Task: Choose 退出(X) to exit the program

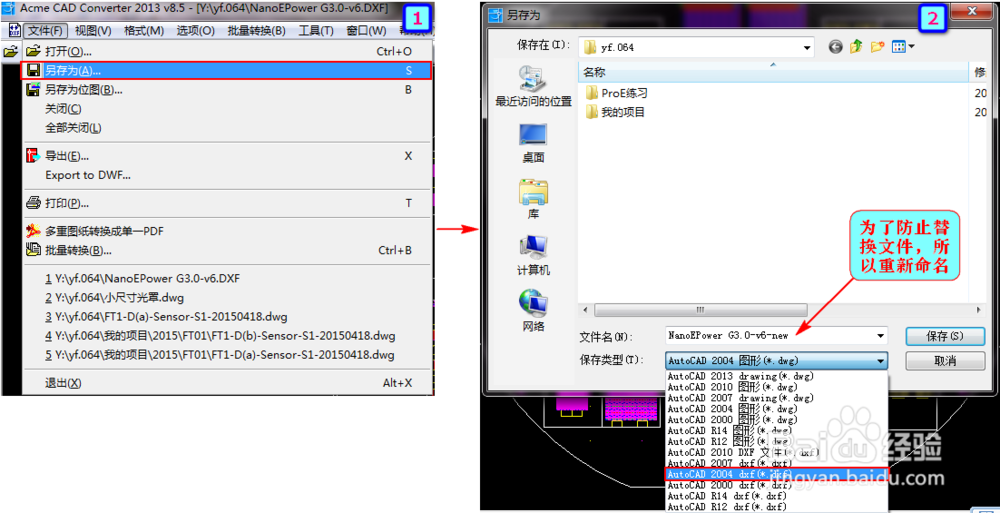Action: pyautogui.click(x=228, y=383)
